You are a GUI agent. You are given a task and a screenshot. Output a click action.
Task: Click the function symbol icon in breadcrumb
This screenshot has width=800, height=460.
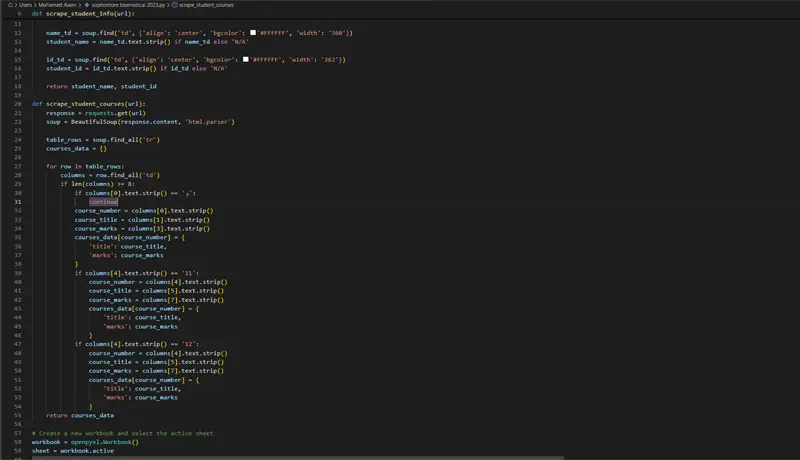pos(174,5)
